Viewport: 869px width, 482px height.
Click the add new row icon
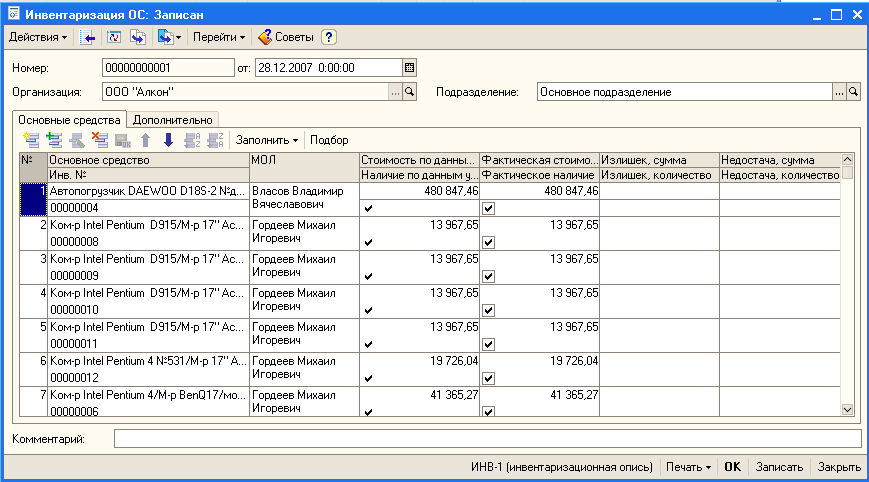(x=32, y=140)
